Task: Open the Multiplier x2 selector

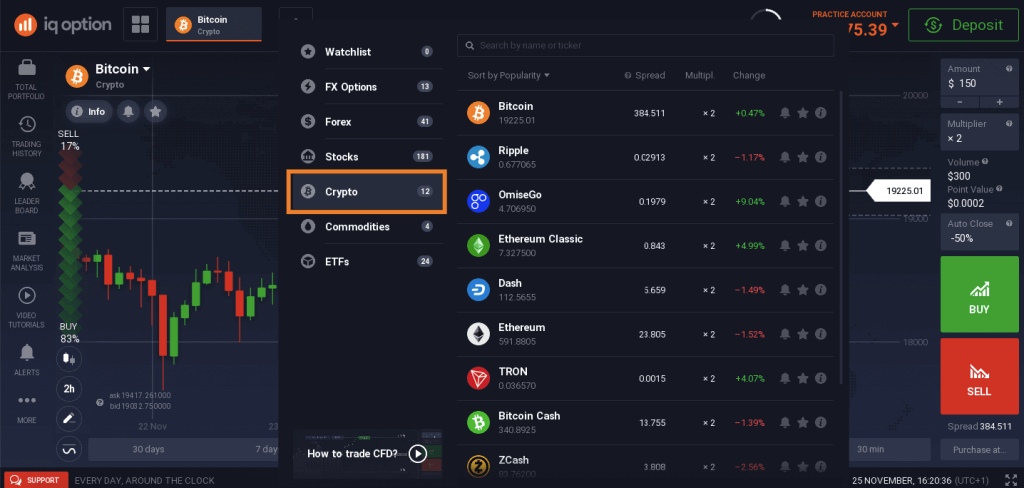Action: click(x=979, y=132)
